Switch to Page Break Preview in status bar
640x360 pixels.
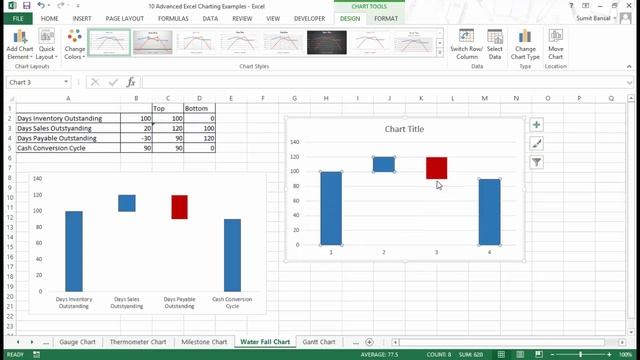click(539, 354)
